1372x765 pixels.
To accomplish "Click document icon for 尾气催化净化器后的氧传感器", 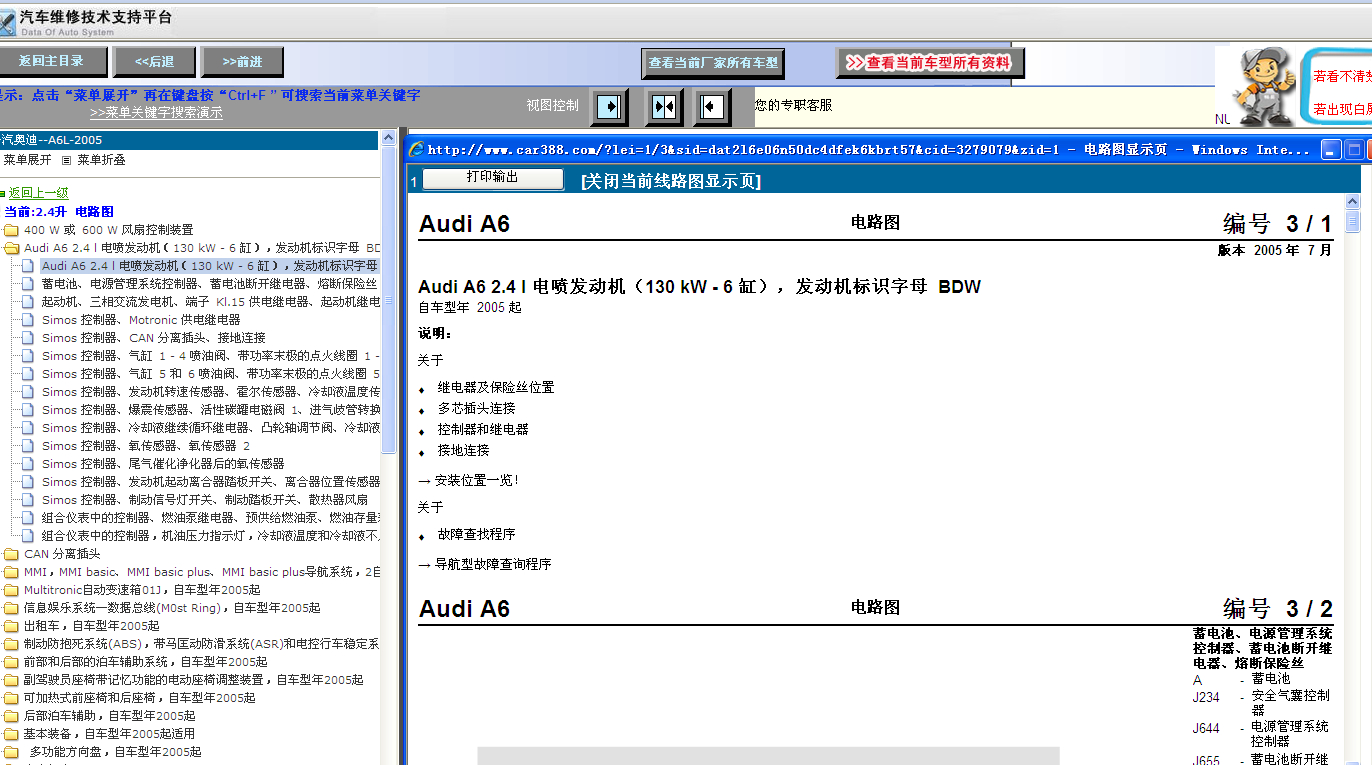I will click(x=29, y=464).
